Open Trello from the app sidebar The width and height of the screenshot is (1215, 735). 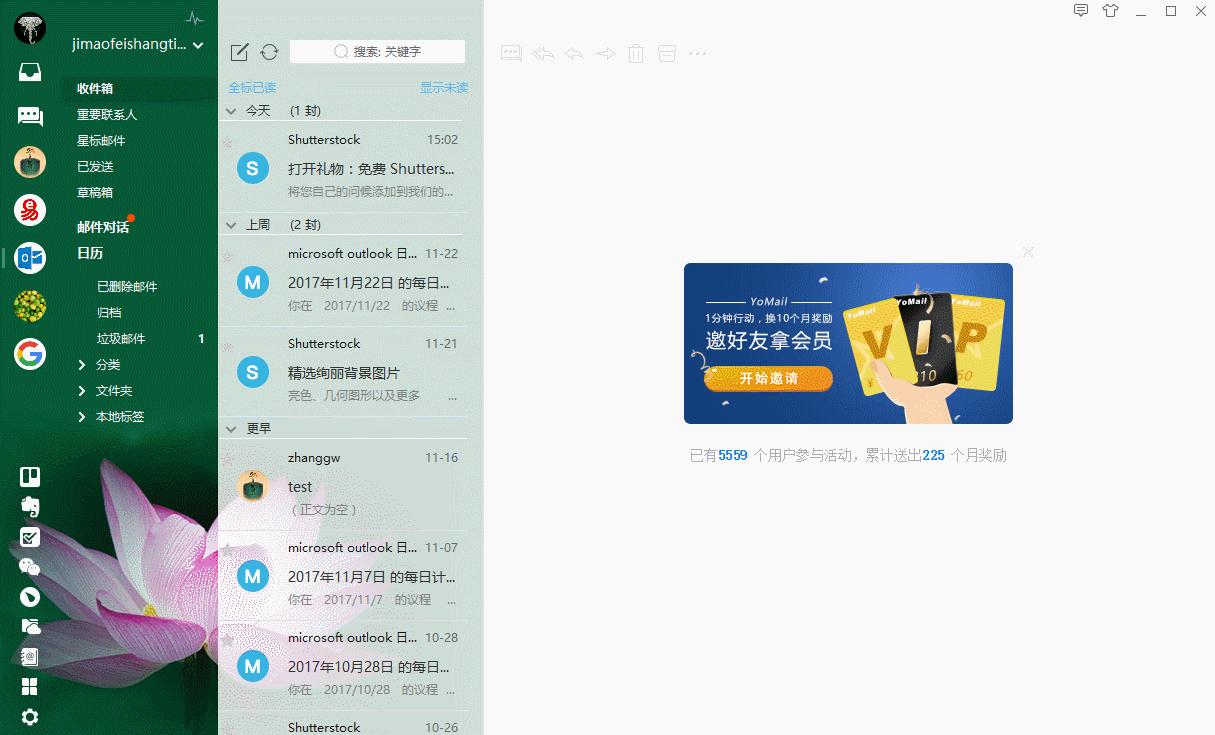point(29,477)
